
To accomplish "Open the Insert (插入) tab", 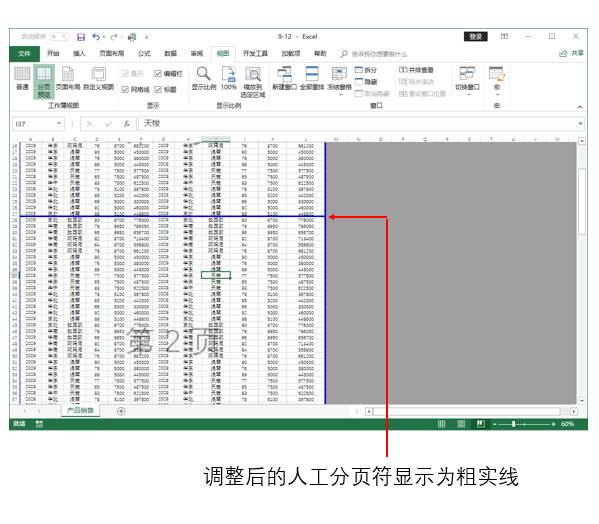I will (79, 53).
